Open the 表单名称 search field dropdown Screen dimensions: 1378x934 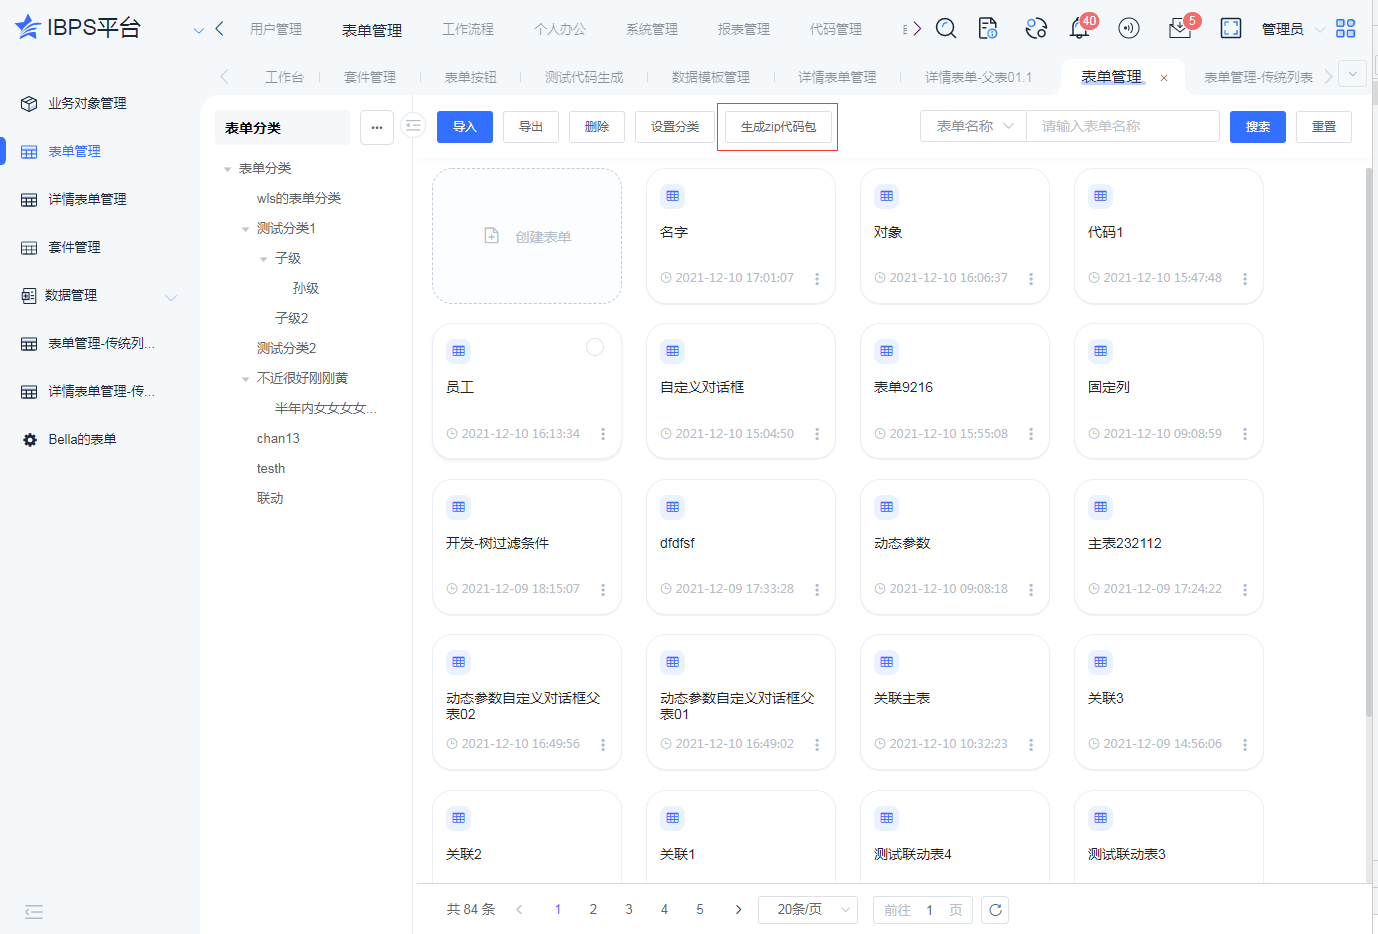point(973,127)
